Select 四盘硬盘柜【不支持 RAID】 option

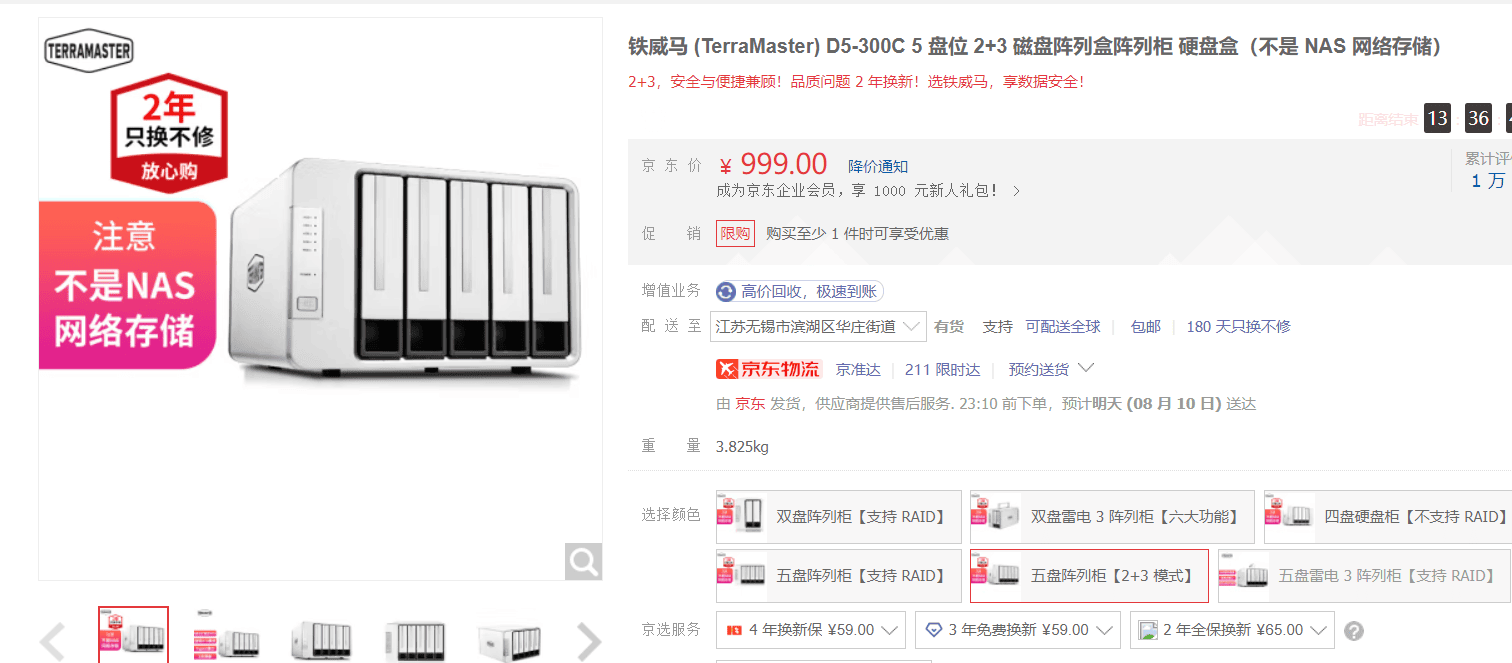1388,517
